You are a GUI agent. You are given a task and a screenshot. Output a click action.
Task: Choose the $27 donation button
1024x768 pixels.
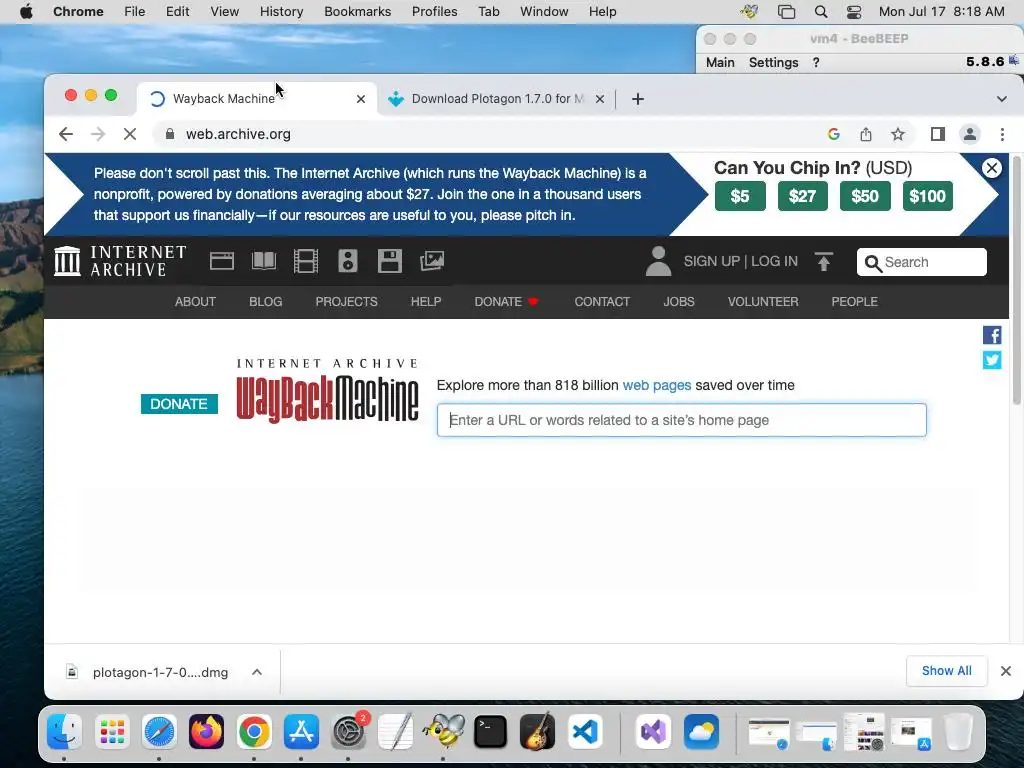point(803,196)
